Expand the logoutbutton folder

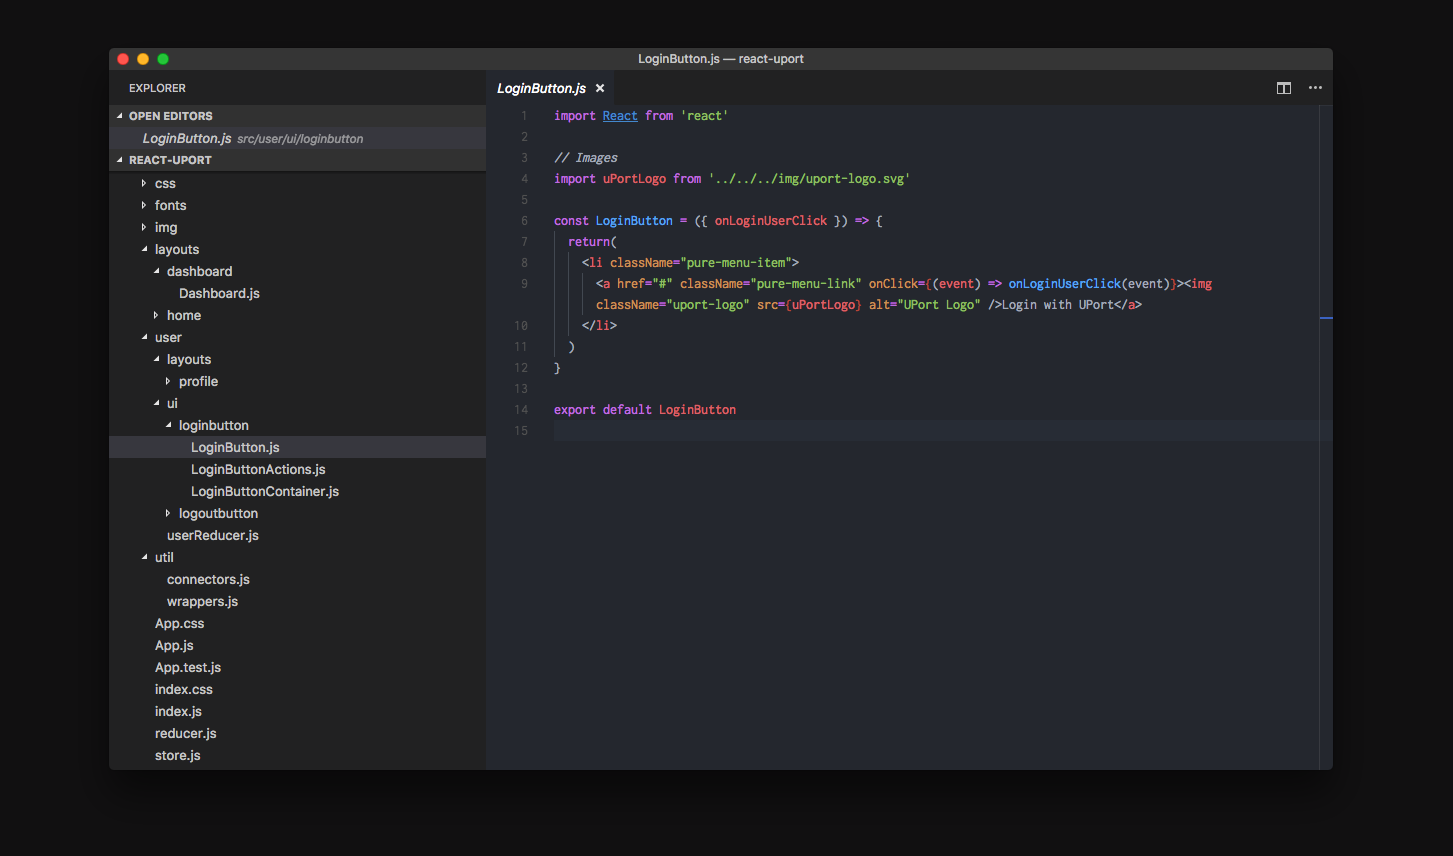[x=218, y=514]
